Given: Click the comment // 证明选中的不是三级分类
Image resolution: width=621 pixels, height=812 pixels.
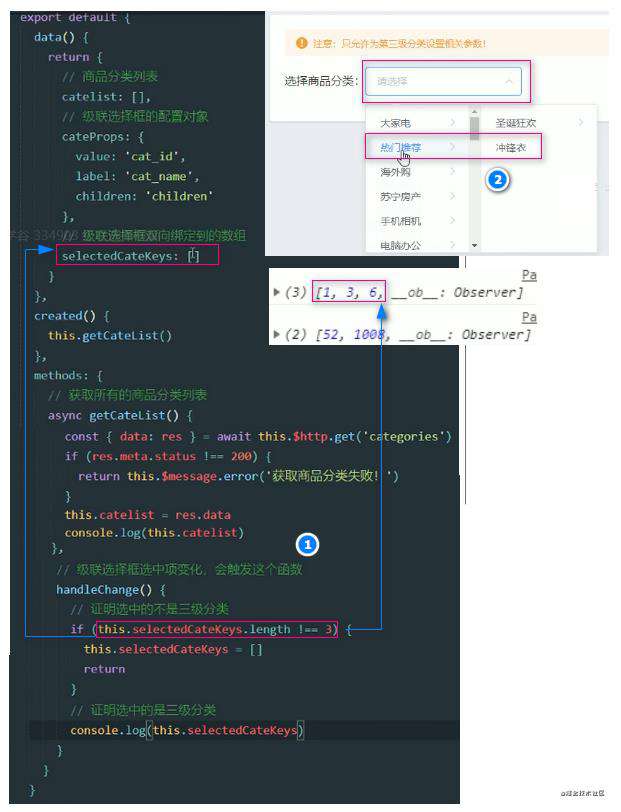Looking at the screenshot, I should pos(150,609).
